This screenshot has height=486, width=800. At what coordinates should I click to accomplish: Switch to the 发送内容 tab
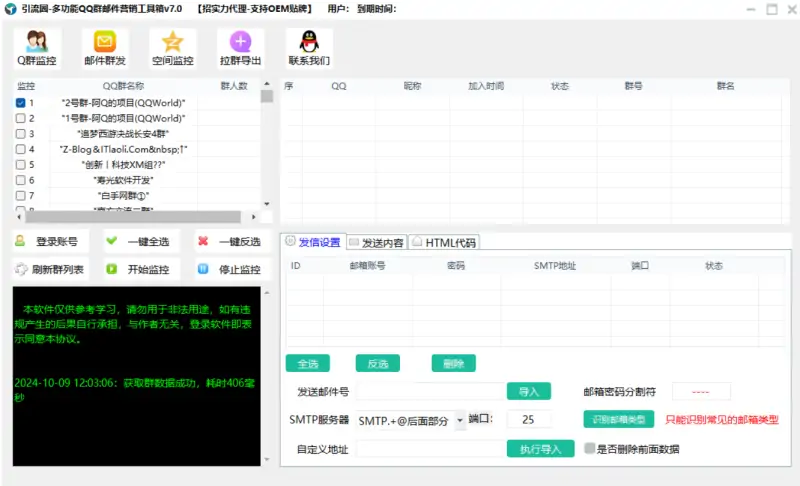[377, 243]
